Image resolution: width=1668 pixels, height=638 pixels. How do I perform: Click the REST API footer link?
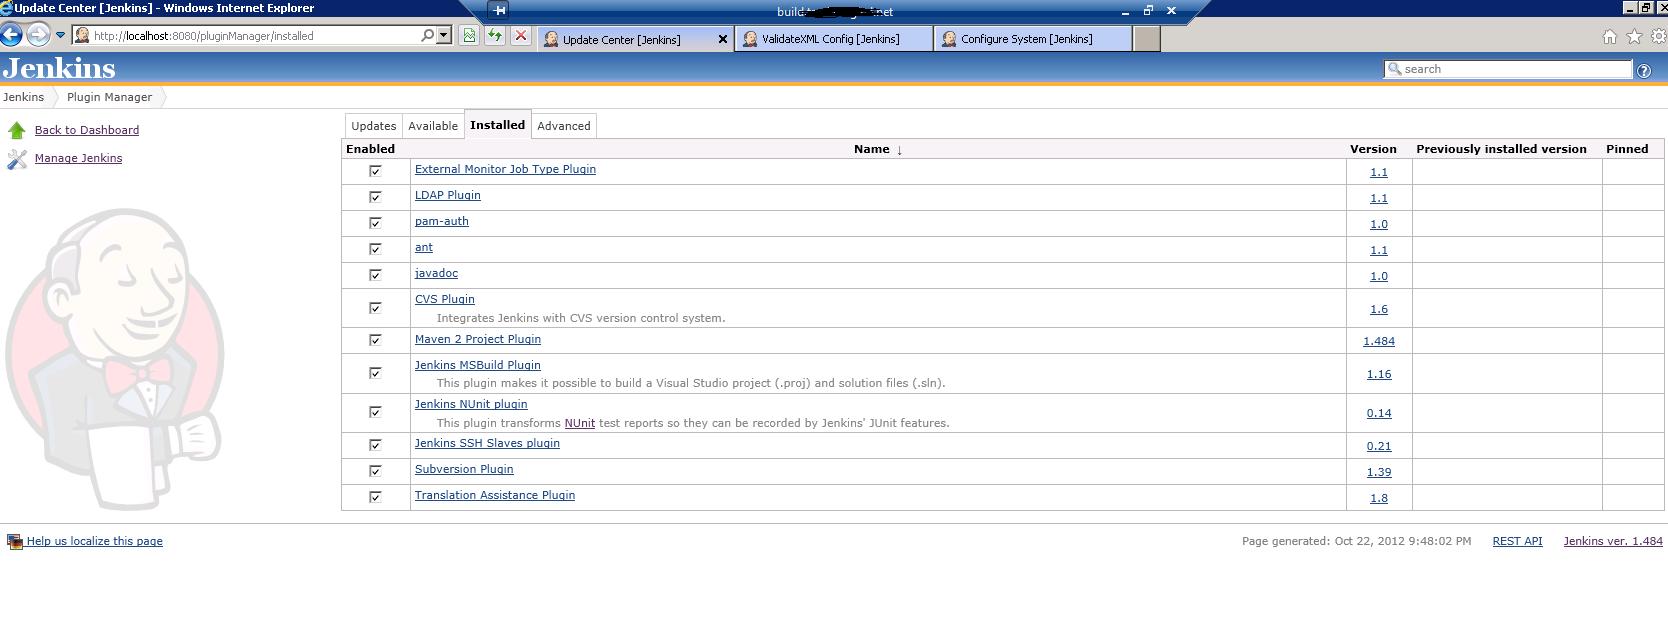coord(1517,541)
